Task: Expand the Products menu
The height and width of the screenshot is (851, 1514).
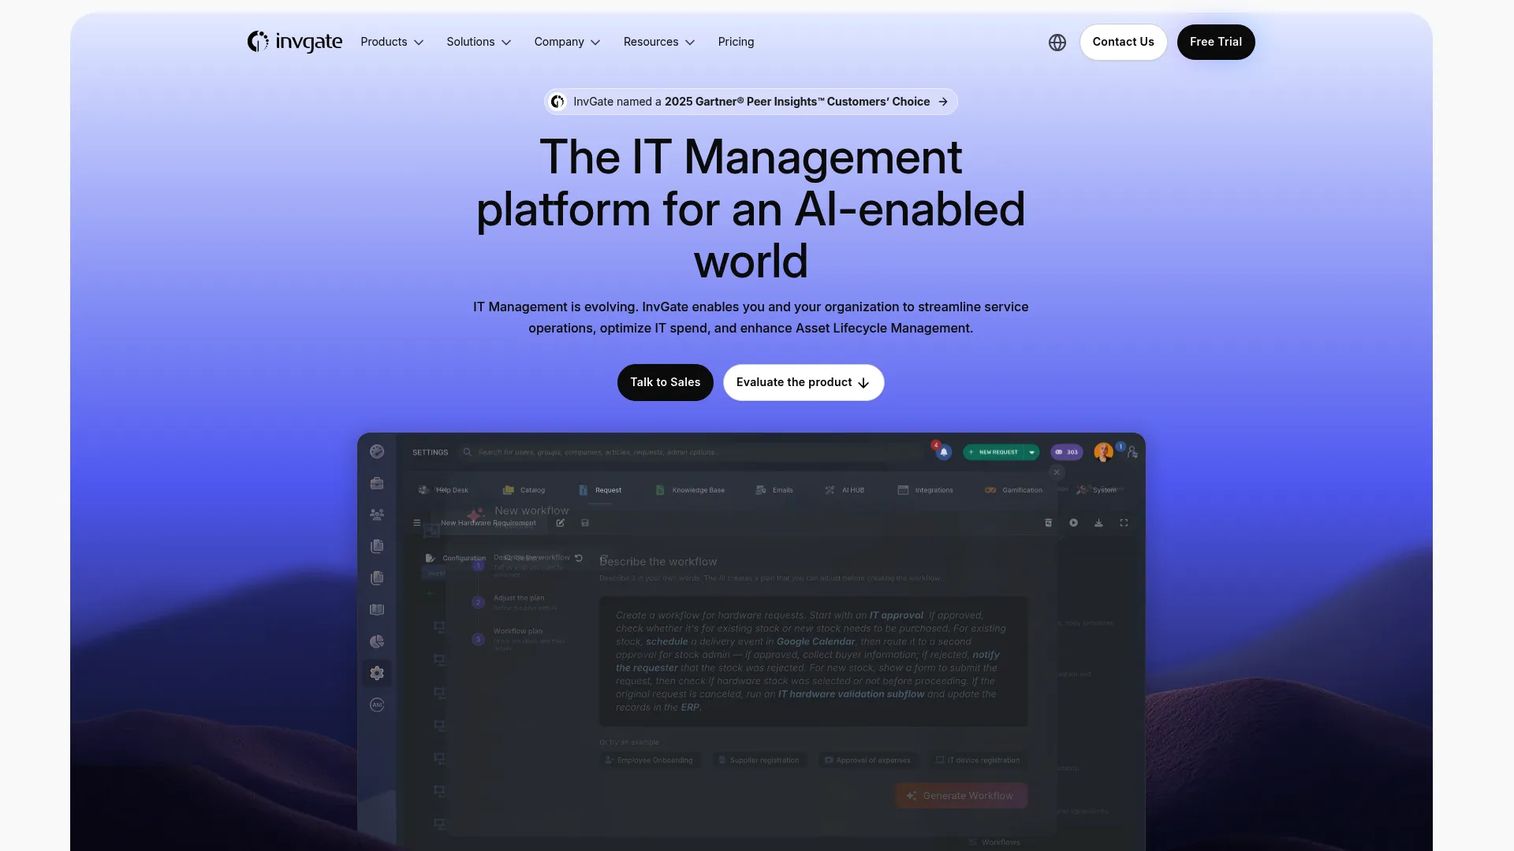Action: click(x=392, y=42)
